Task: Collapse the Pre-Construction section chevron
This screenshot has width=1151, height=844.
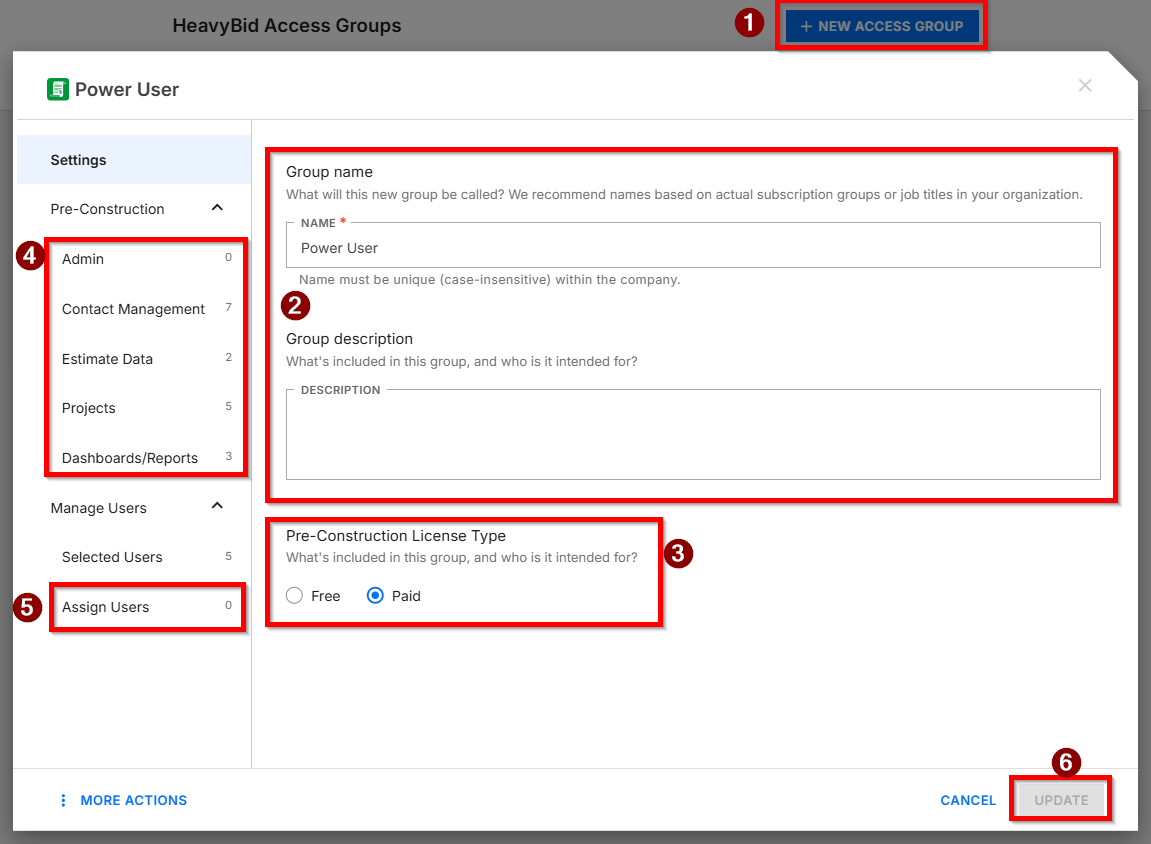Action: [217, 208]
